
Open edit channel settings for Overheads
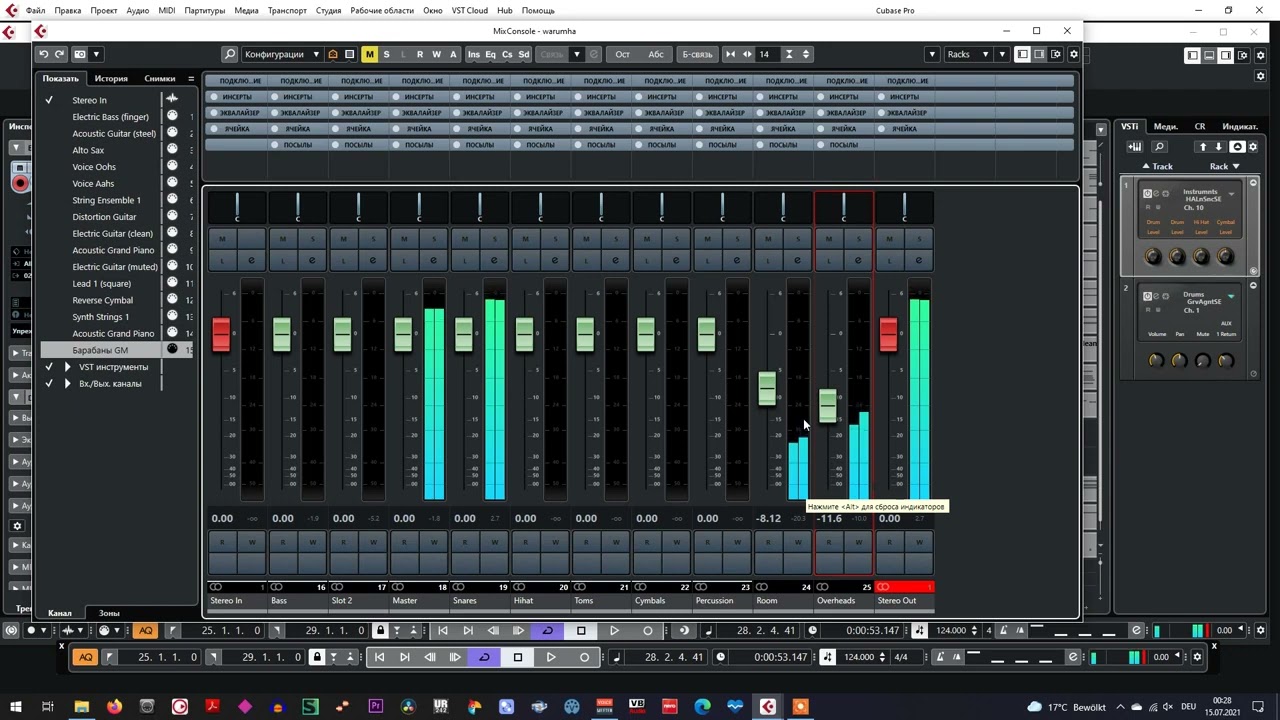click(859, 260)
